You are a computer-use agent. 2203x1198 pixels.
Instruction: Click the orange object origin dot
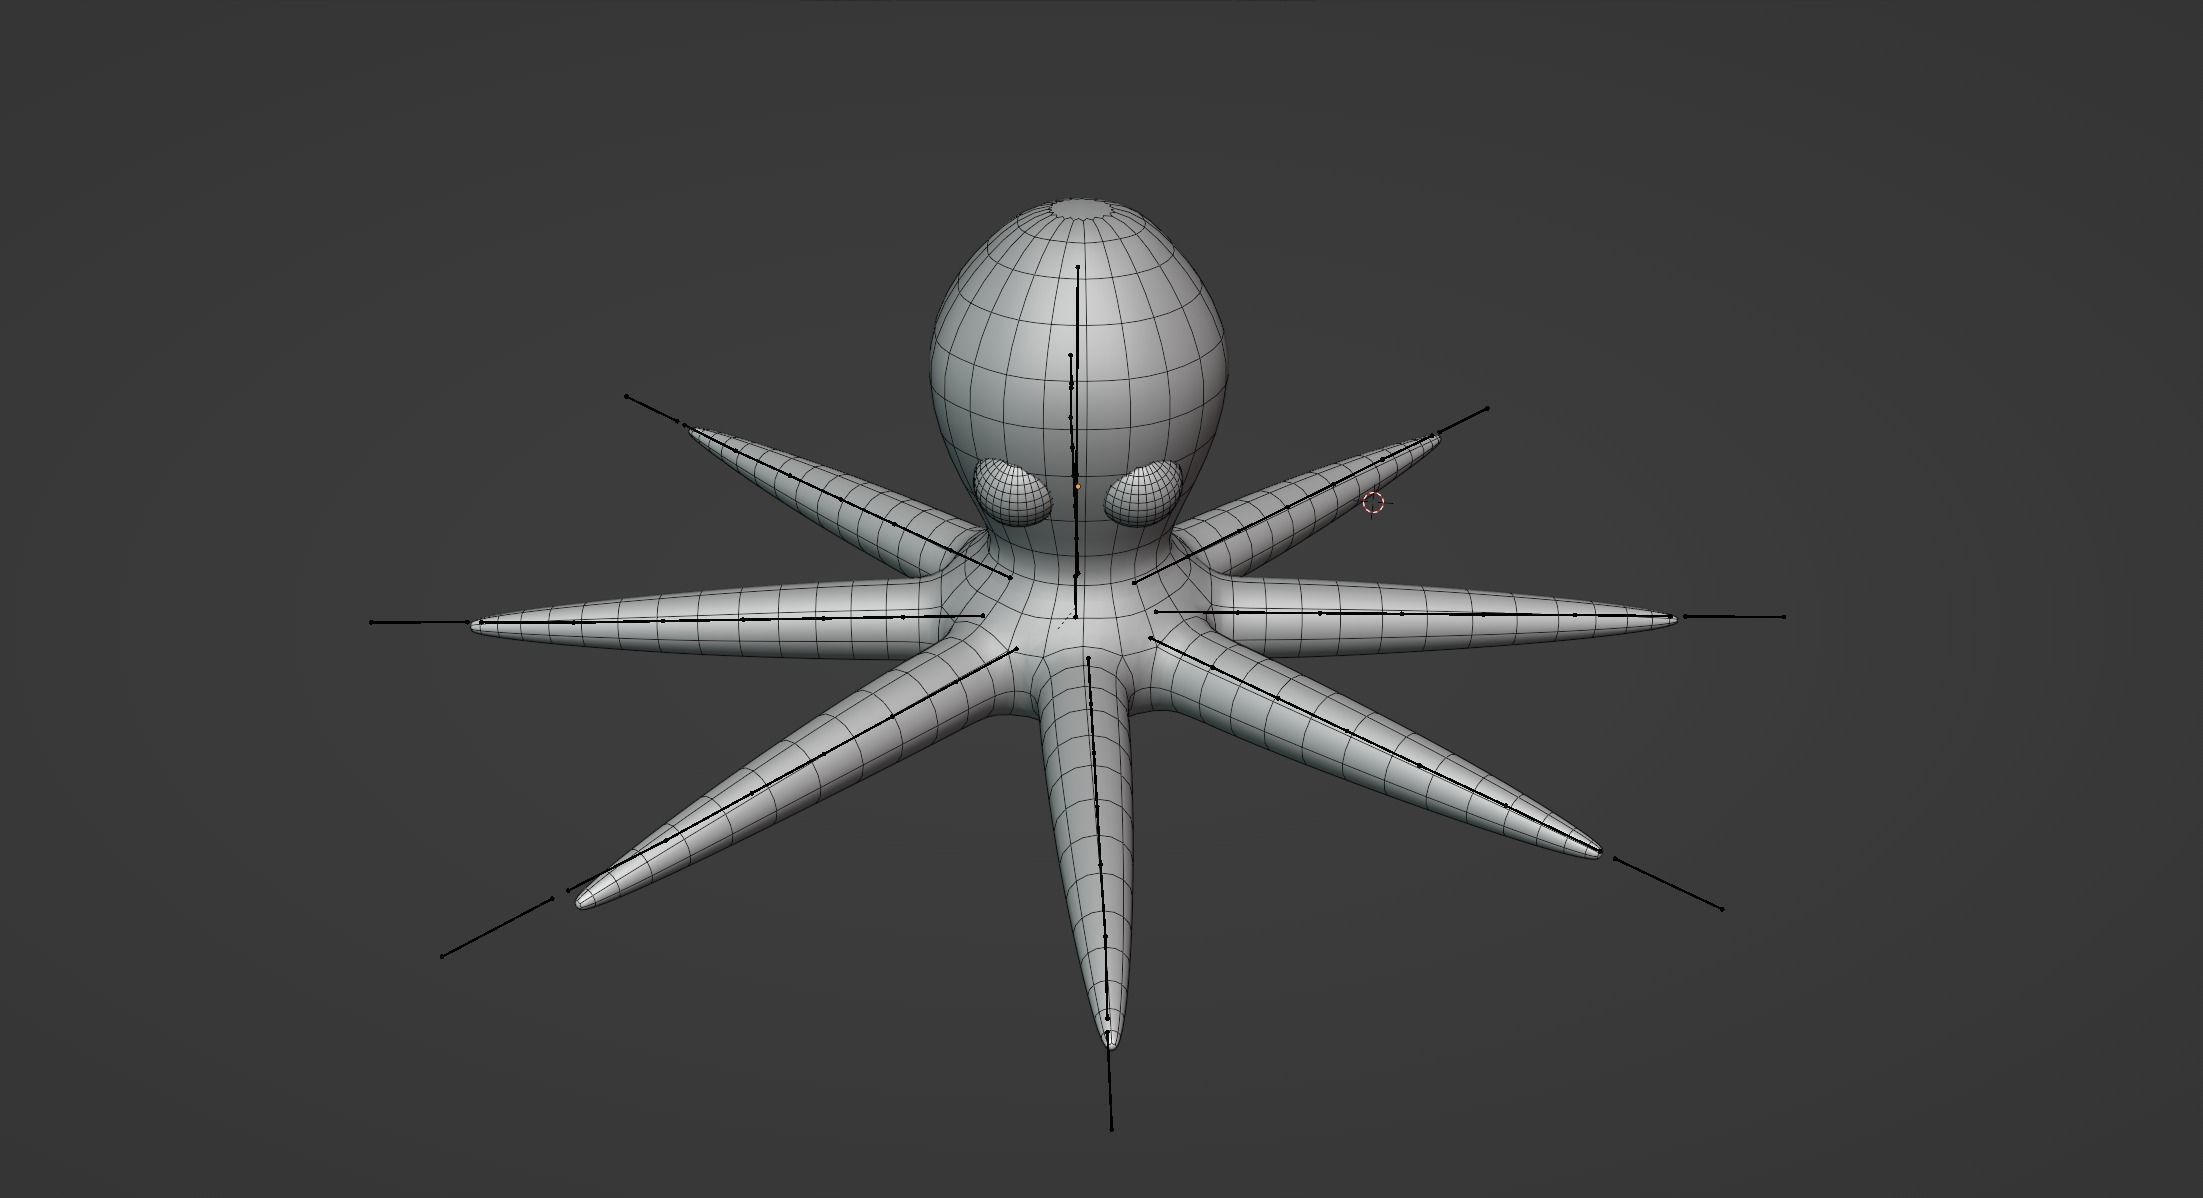[x=1078, y=486]
